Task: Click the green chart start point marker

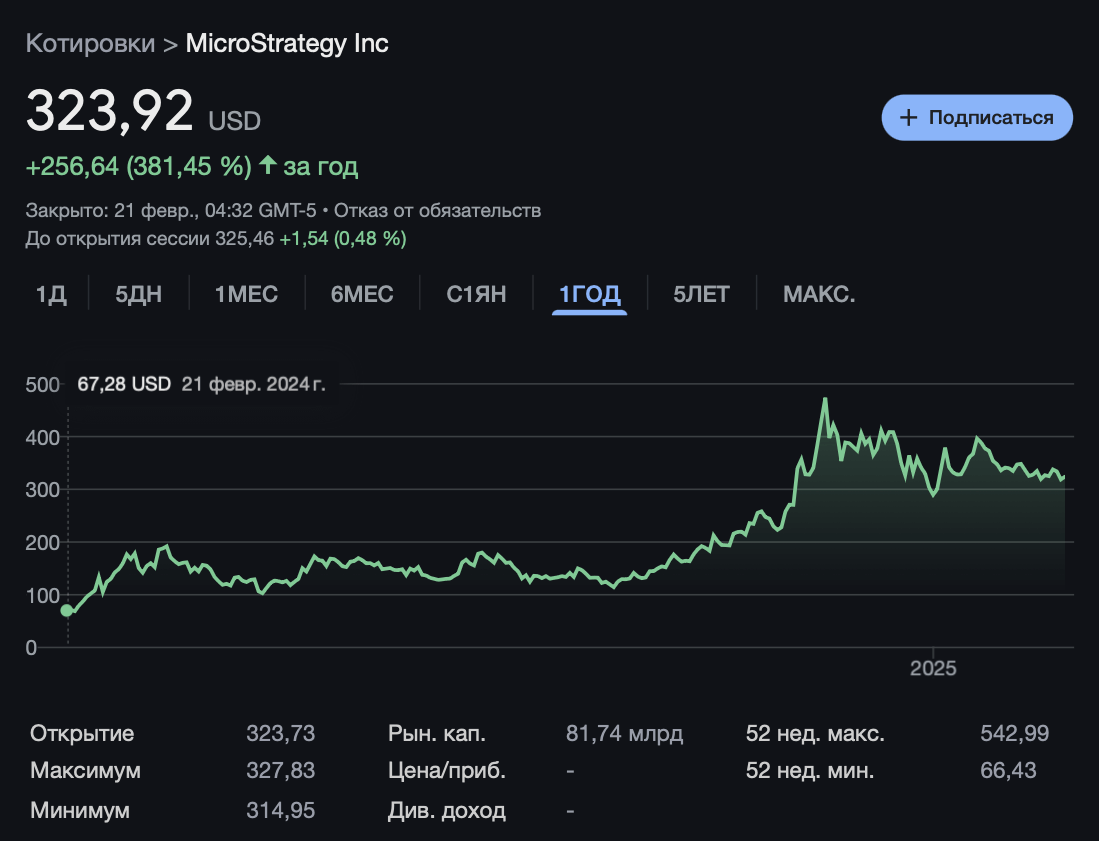Action: click(67, 610)
